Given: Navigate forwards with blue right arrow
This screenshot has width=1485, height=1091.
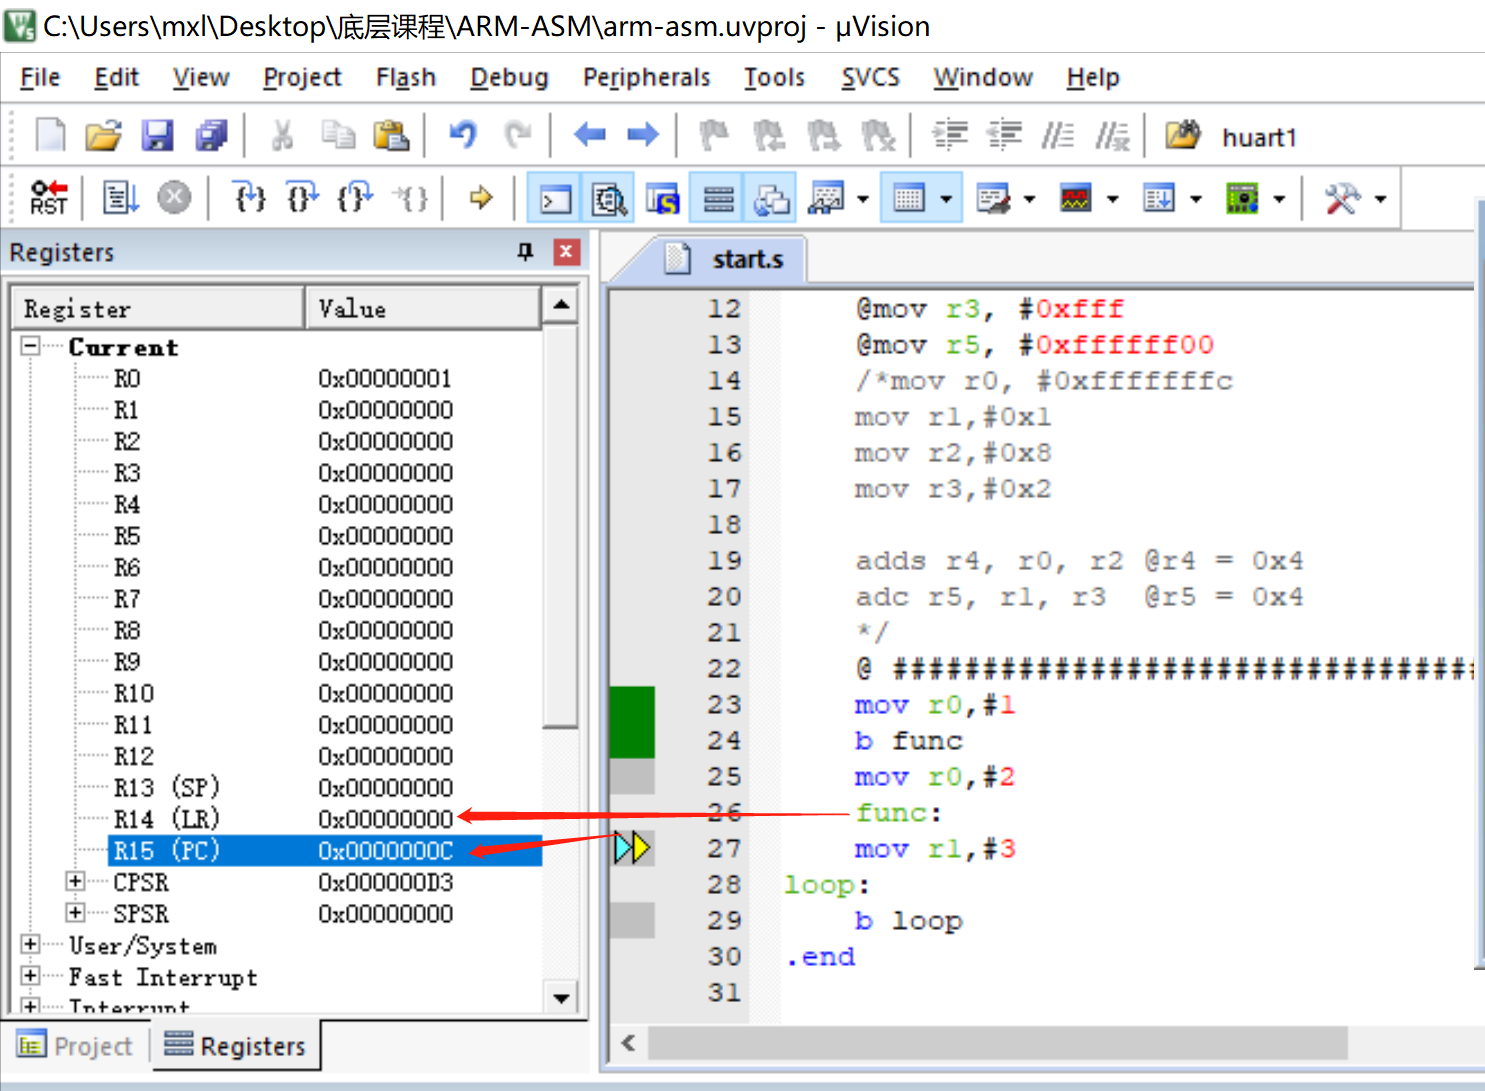Looking at the screenshot, I should click(x=643, y=135).
